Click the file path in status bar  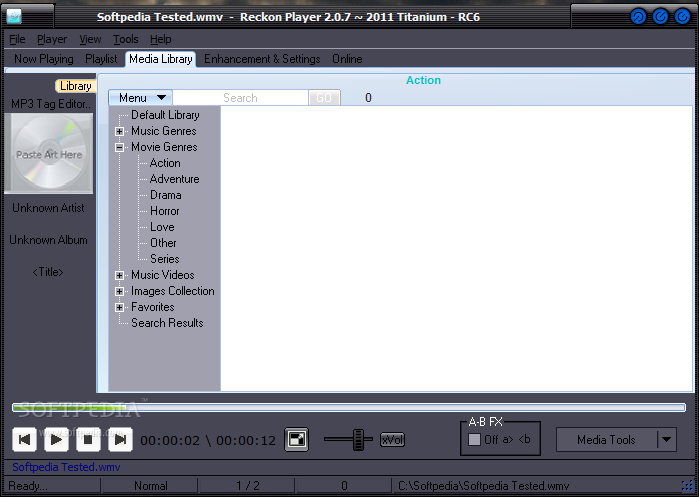483,486
